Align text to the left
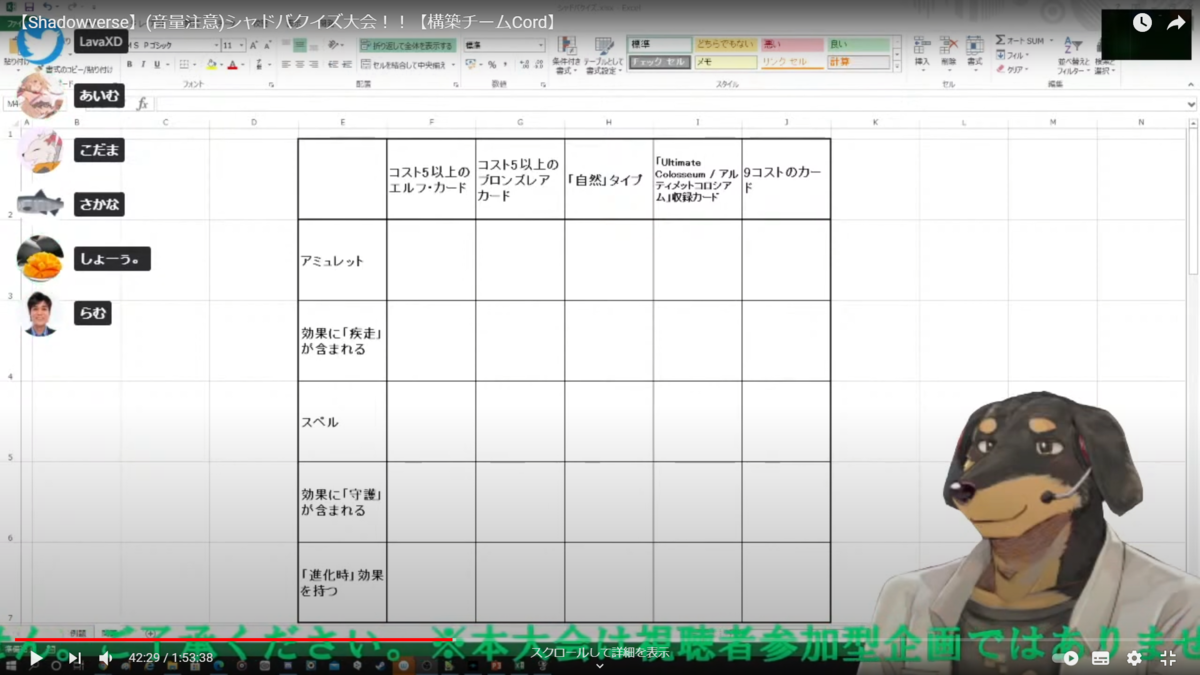The image size is (1200, 675). 285,65
